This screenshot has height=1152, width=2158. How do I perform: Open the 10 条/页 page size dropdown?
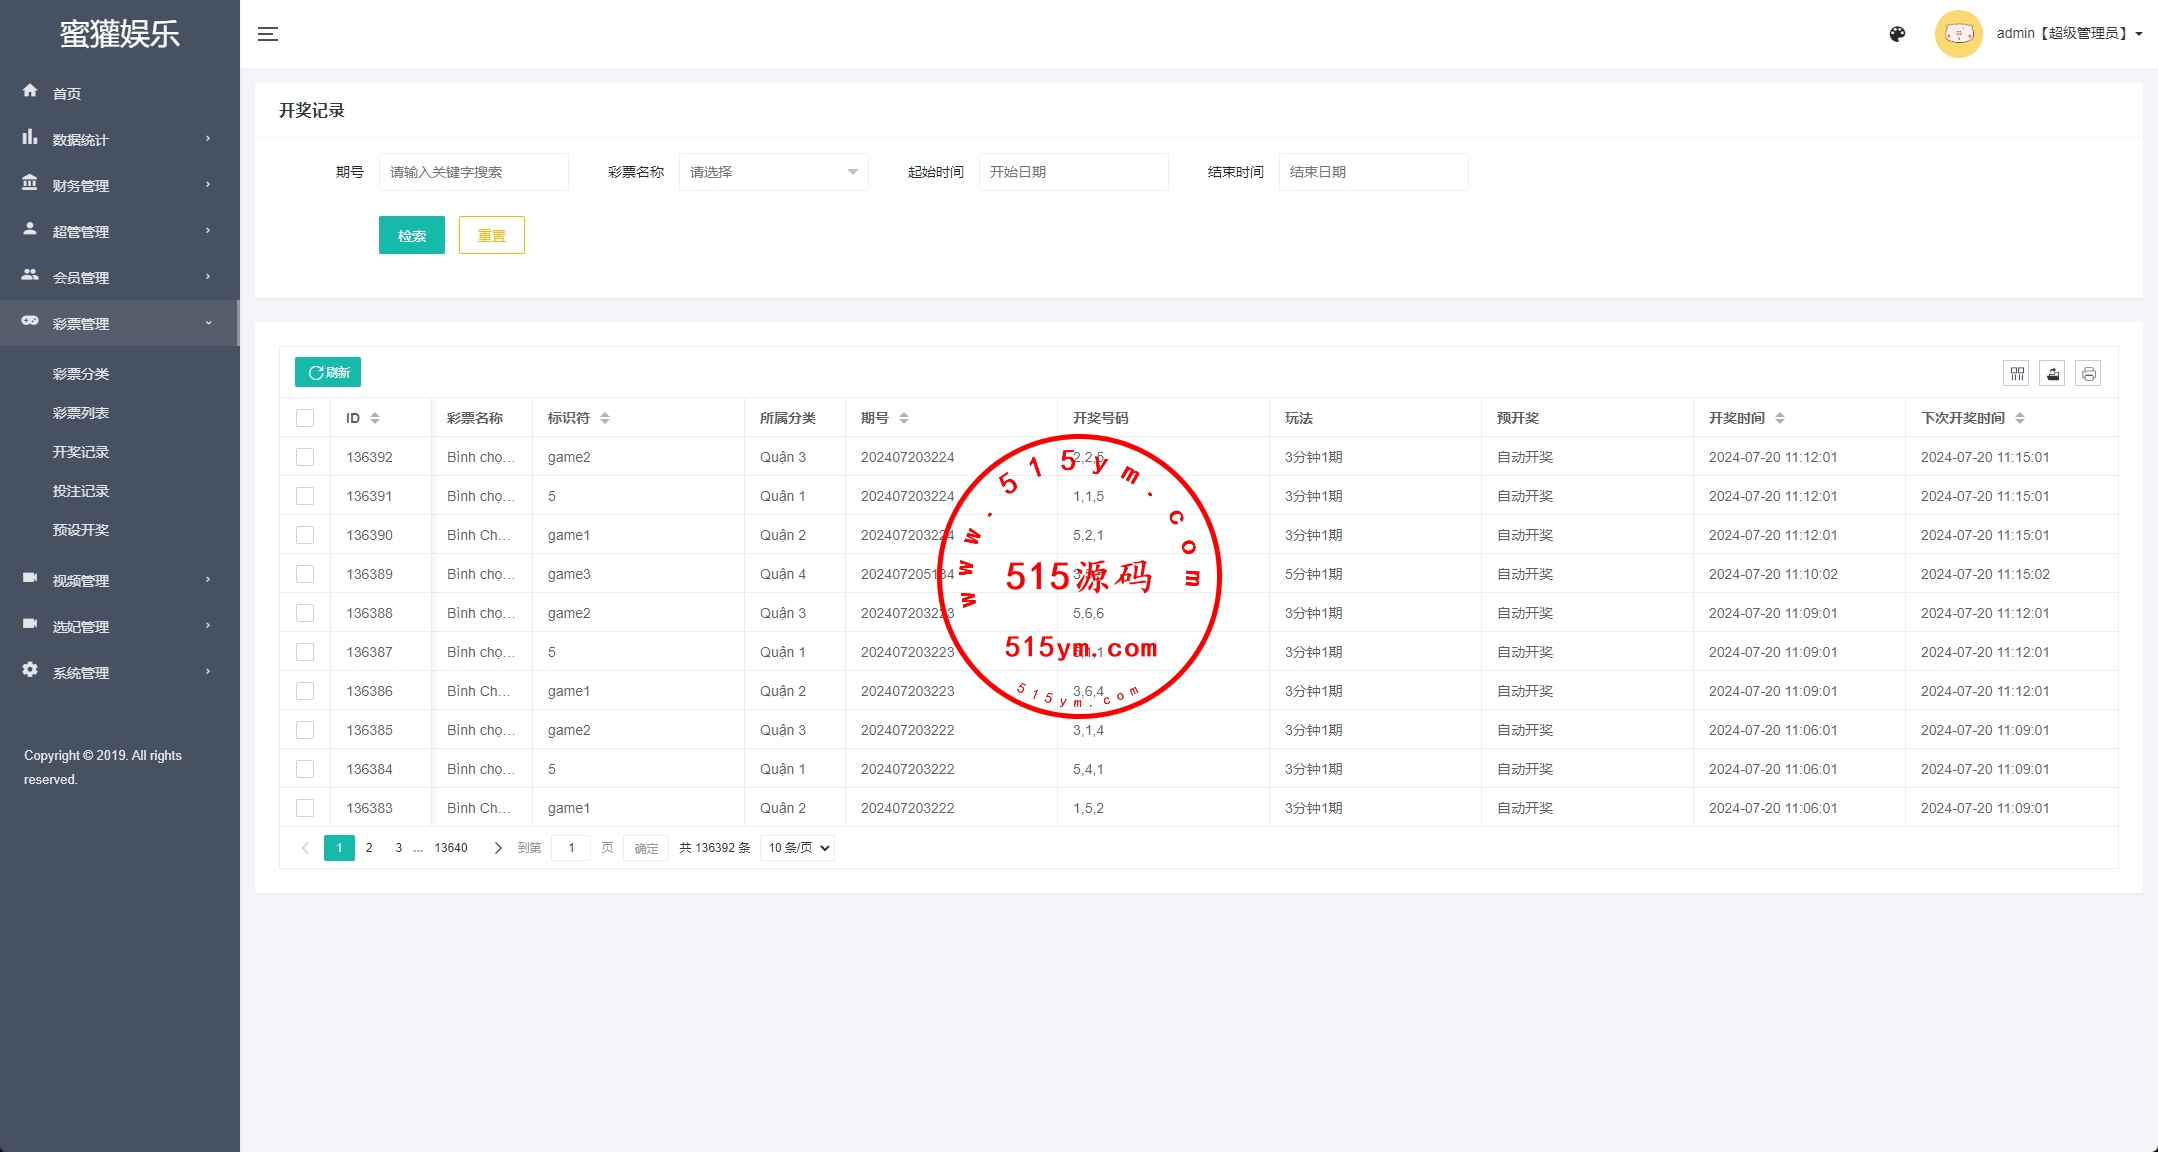pos(797,848)
